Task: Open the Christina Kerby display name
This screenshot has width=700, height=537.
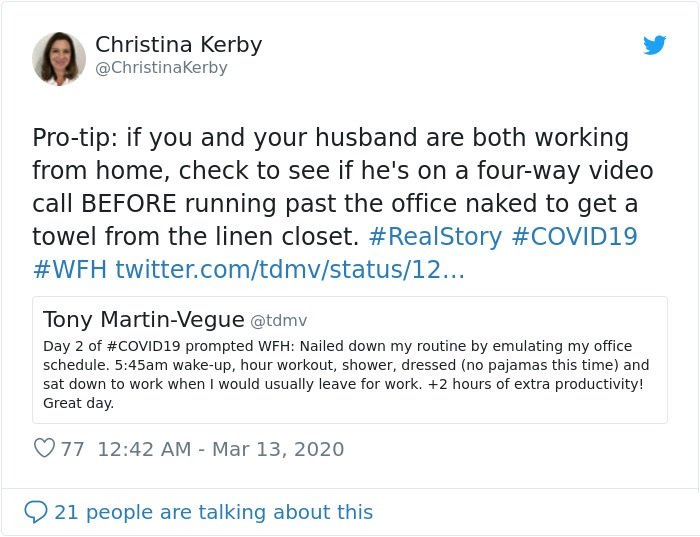Action: (179, 44)
